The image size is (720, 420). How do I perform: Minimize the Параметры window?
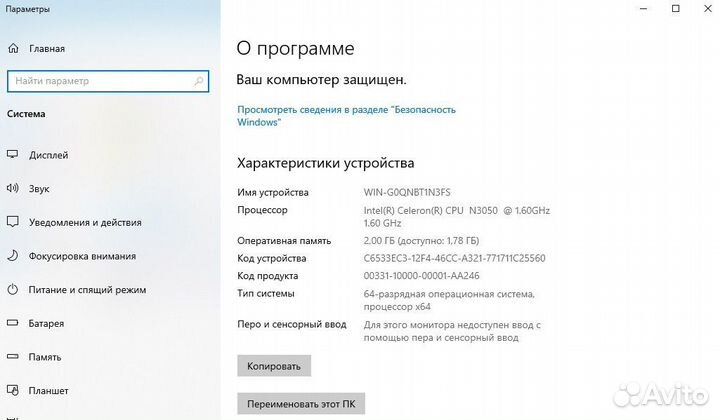click(644, 9)
